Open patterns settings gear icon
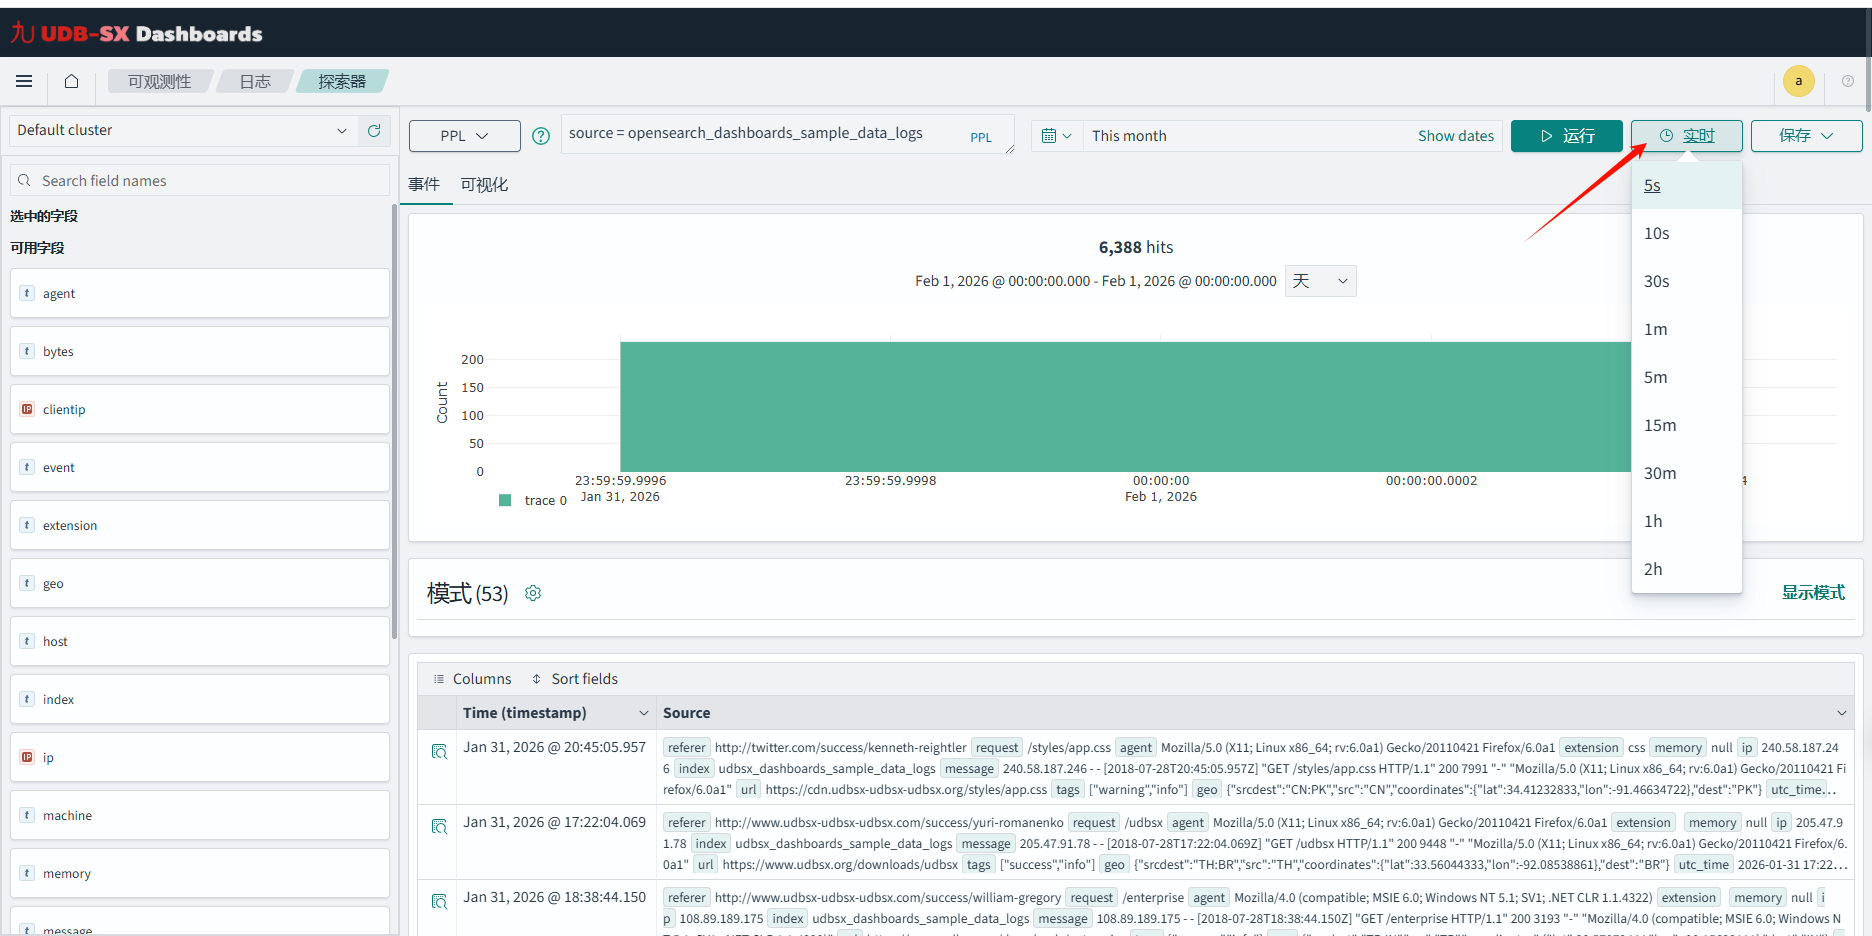Viewport: 1872px width, 936px height. click(533, 593)
